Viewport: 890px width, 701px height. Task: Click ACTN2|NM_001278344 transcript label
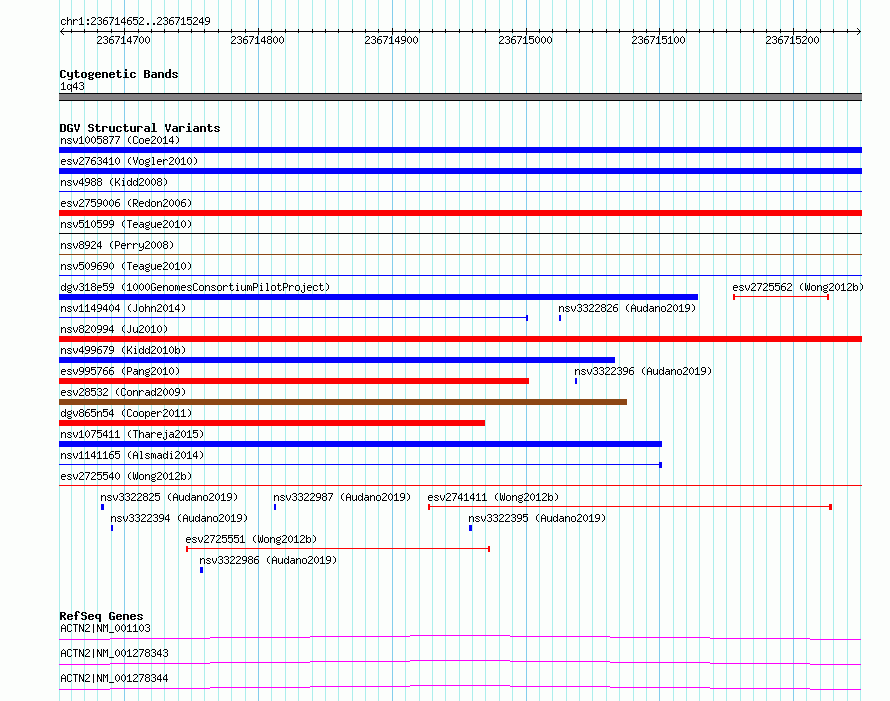114,678
